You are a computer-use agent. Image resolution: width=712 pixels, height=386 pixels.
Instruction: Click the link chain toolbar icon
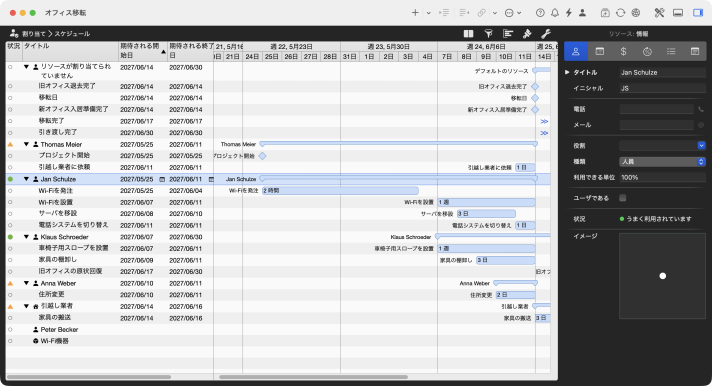482,13
